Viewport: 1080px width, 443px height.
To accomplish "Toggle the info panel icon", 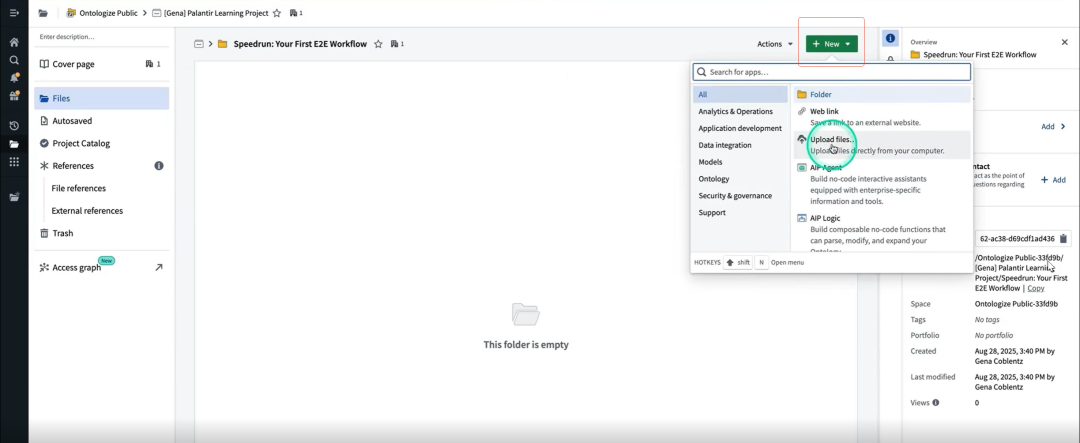I will 890,39.
